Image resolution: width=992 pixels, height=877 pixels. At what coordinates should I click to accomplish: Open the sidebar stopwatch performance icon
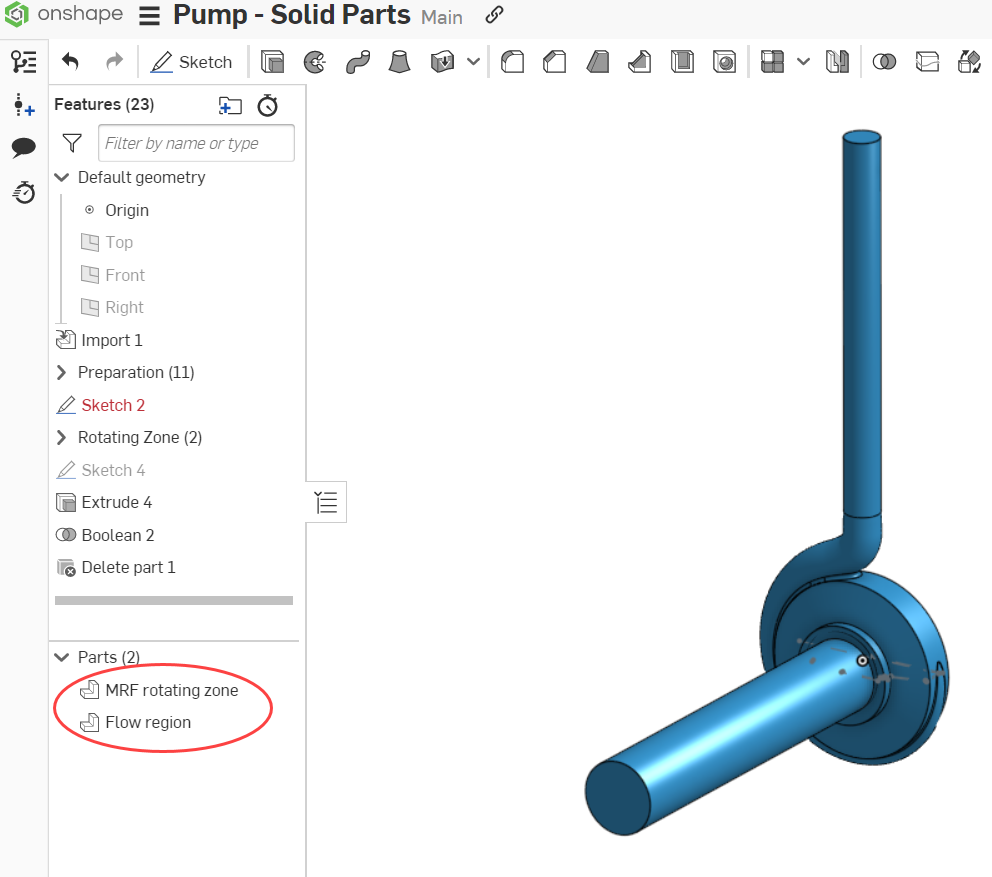(x=24, y=192)
